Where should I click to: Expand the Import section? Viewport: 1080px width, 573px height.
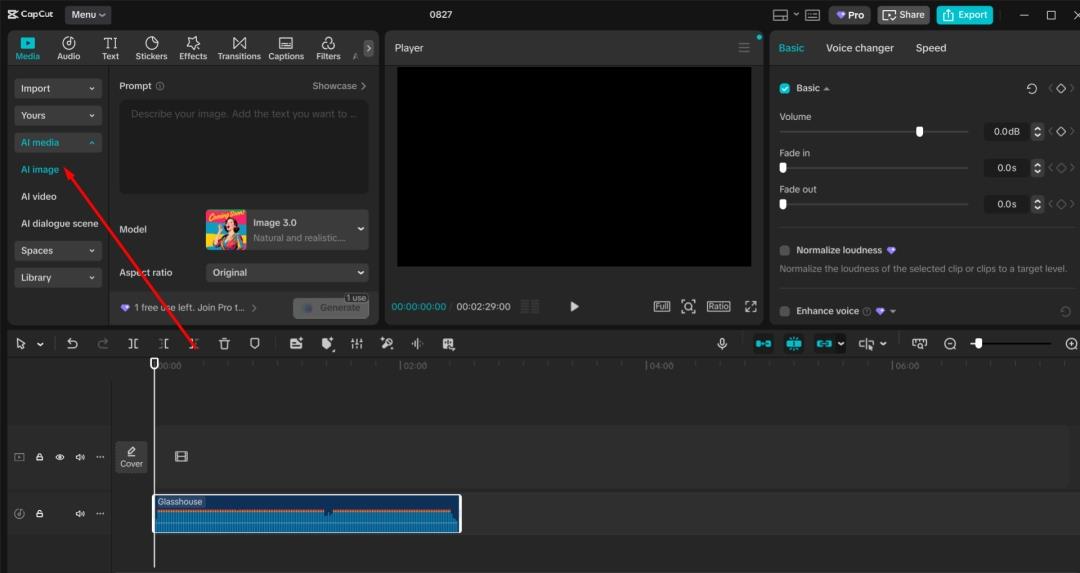[x=58, y=88]
